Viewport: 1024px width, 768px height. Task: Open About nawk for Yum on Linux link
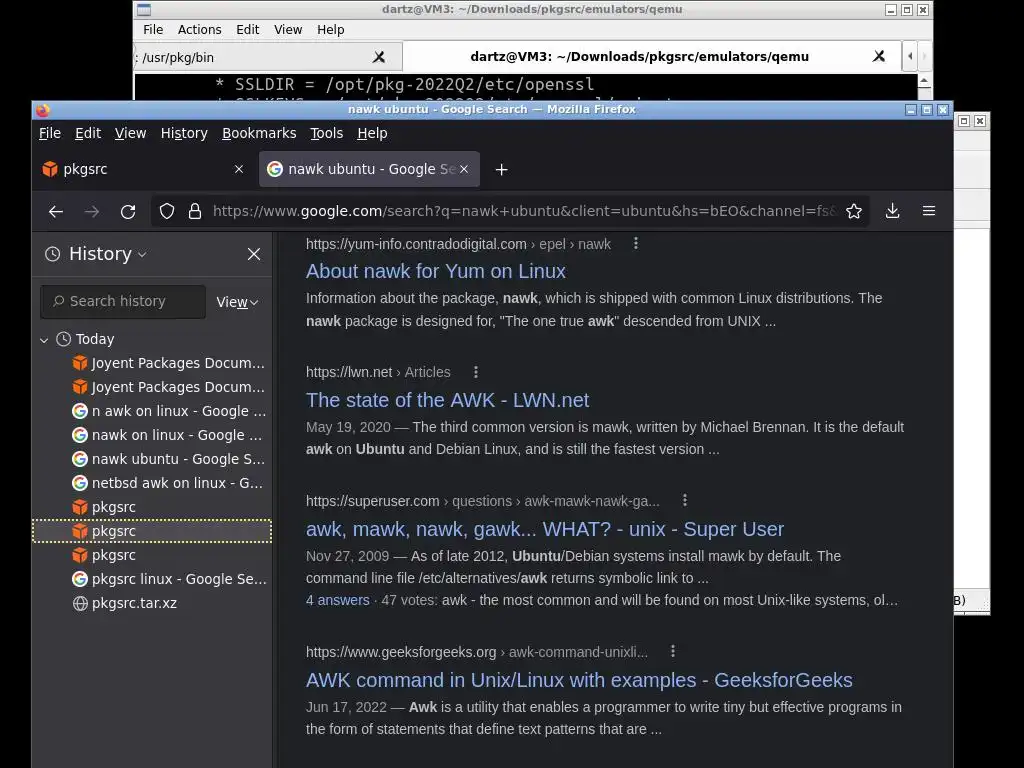coord(436,271)
